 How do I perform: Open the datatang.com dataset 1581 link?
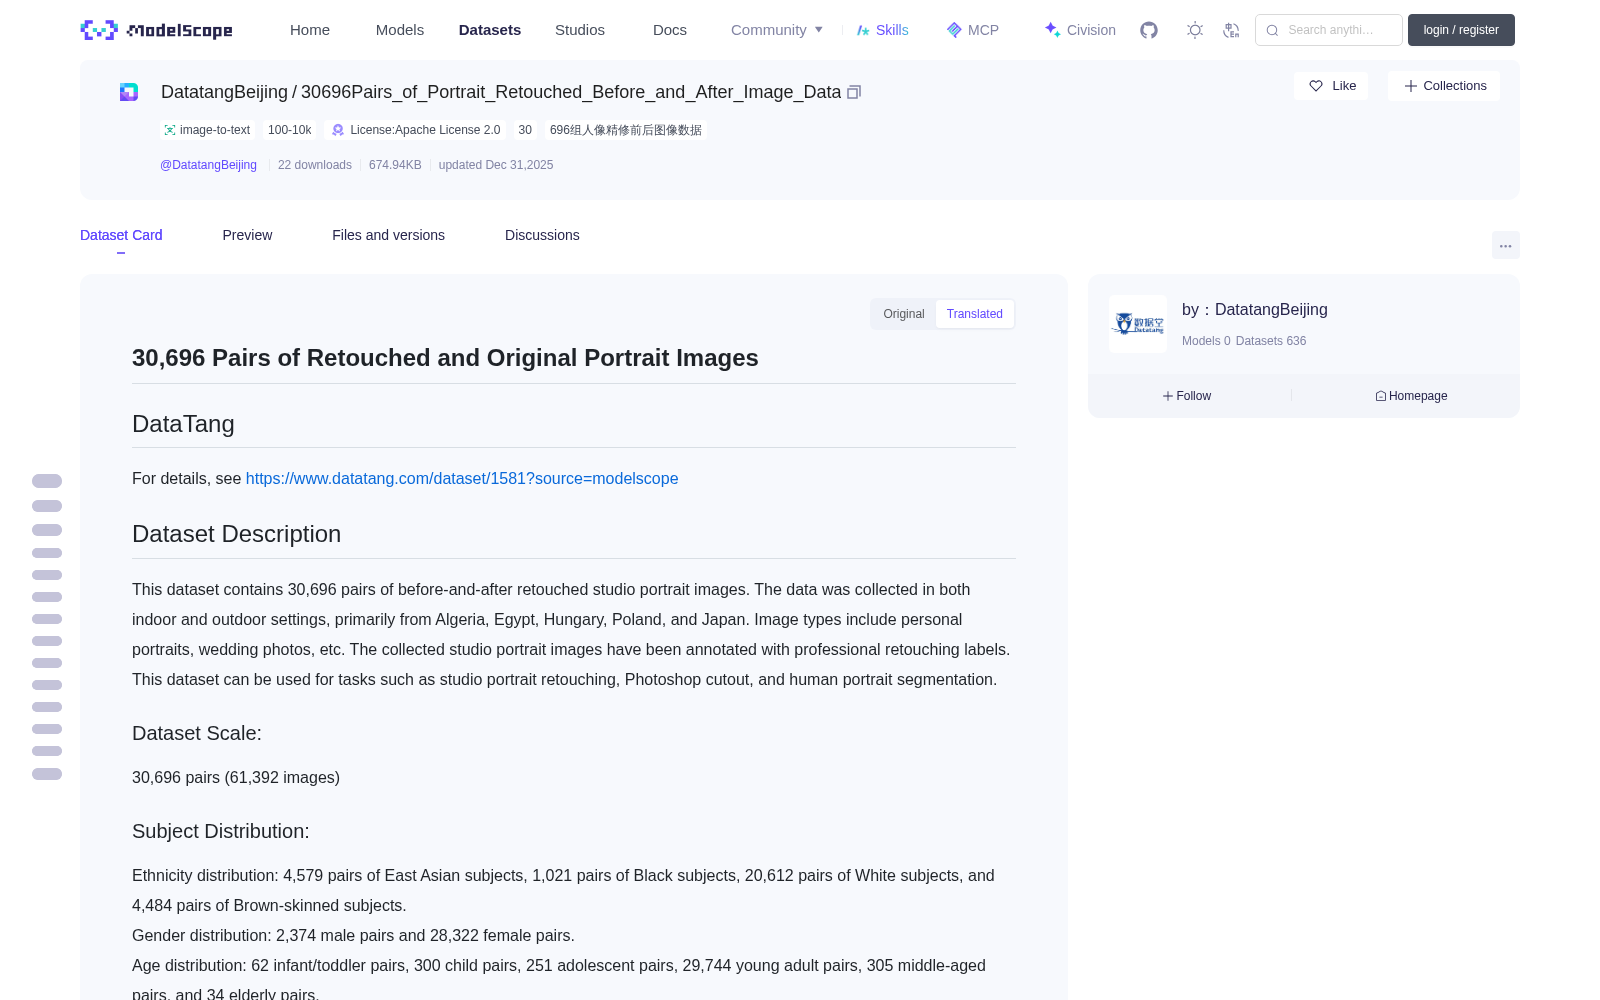pyautogui.click(x=462, y=479)
